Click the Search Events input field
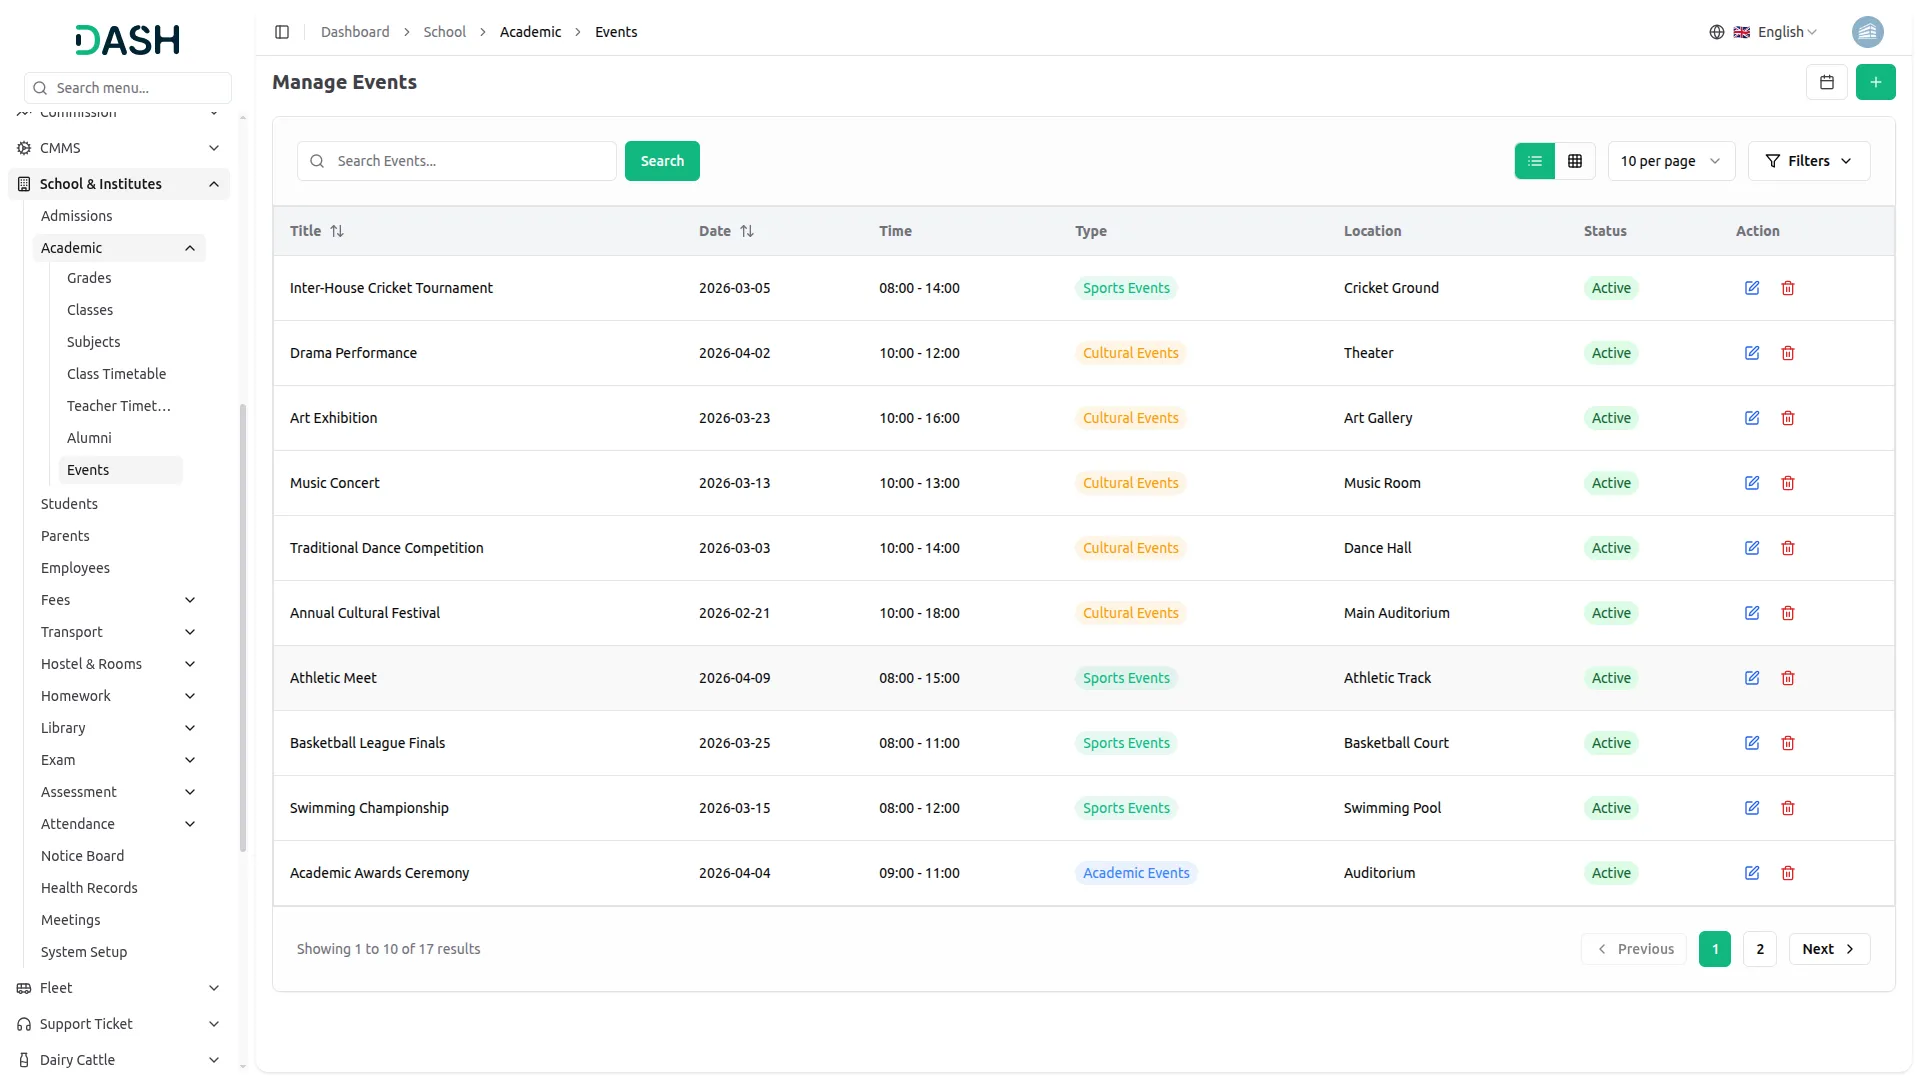Image resolution: width=1920 pixels, height=1080 pixels. click(470, 161)
